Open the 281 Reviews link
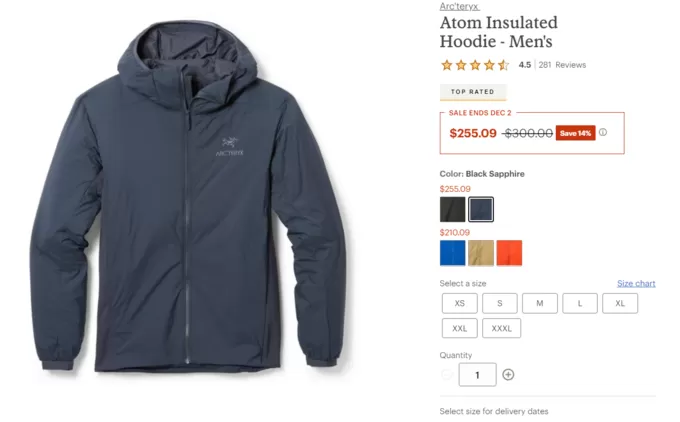680x422 pixels. pyautogui.click(x=562, y=65)
